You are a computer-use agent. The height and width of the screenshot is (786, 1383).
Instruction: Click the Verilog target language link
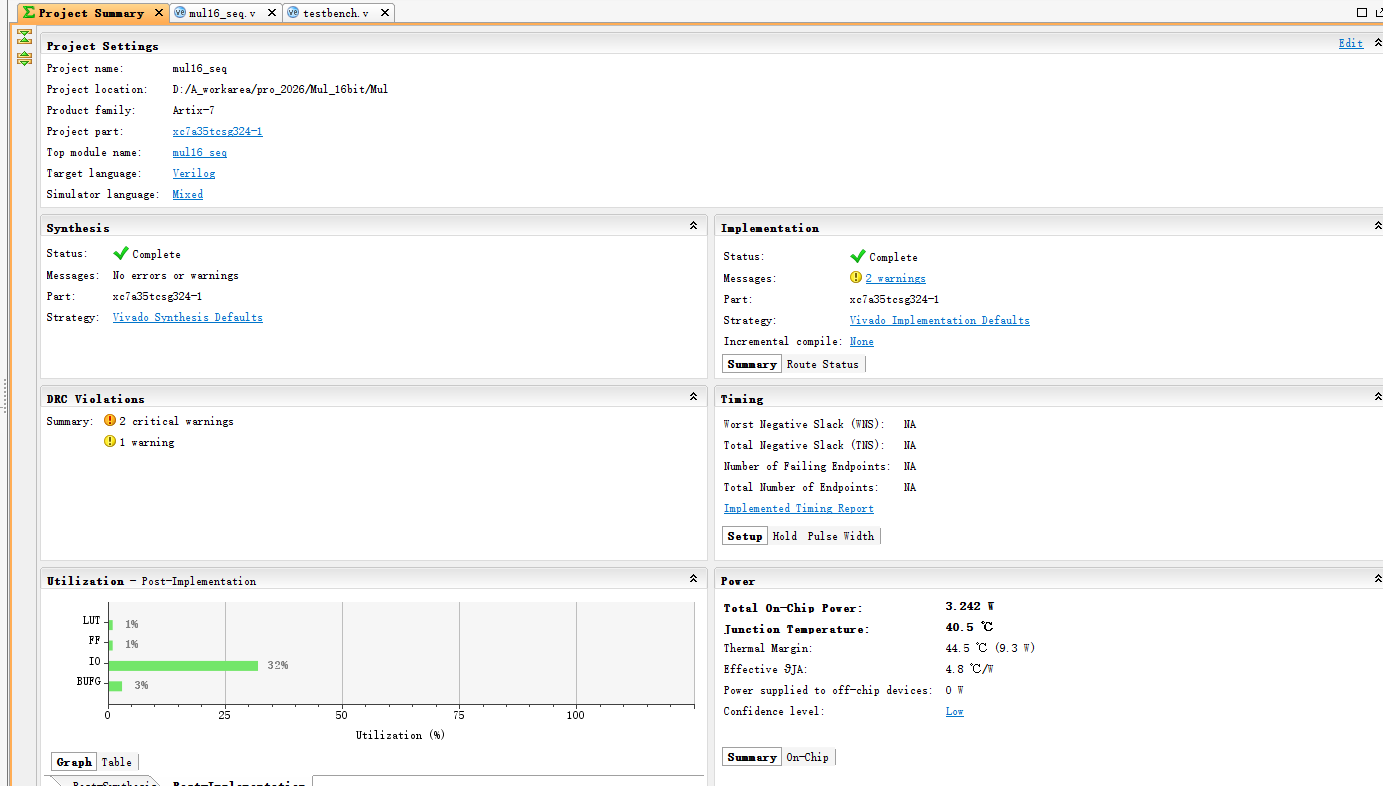tap(194, 173)
